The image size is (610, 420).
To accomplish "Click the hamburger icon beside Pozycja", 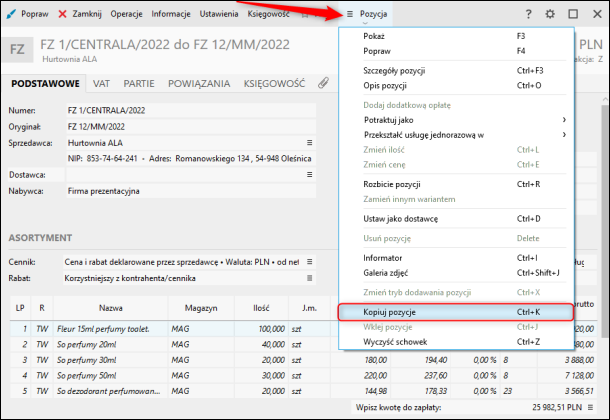I will [350, 14].
